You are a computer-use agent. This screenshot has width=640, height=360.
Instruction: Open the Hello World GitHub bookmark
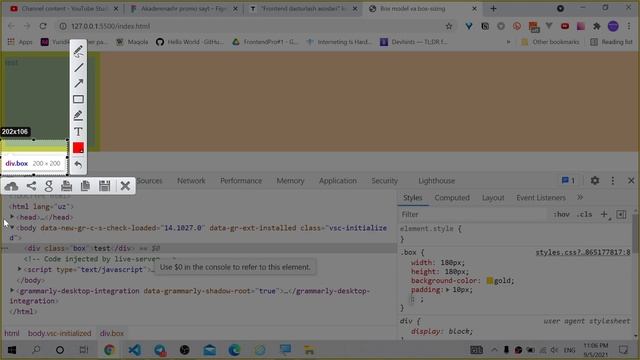(x=190, y=42)
